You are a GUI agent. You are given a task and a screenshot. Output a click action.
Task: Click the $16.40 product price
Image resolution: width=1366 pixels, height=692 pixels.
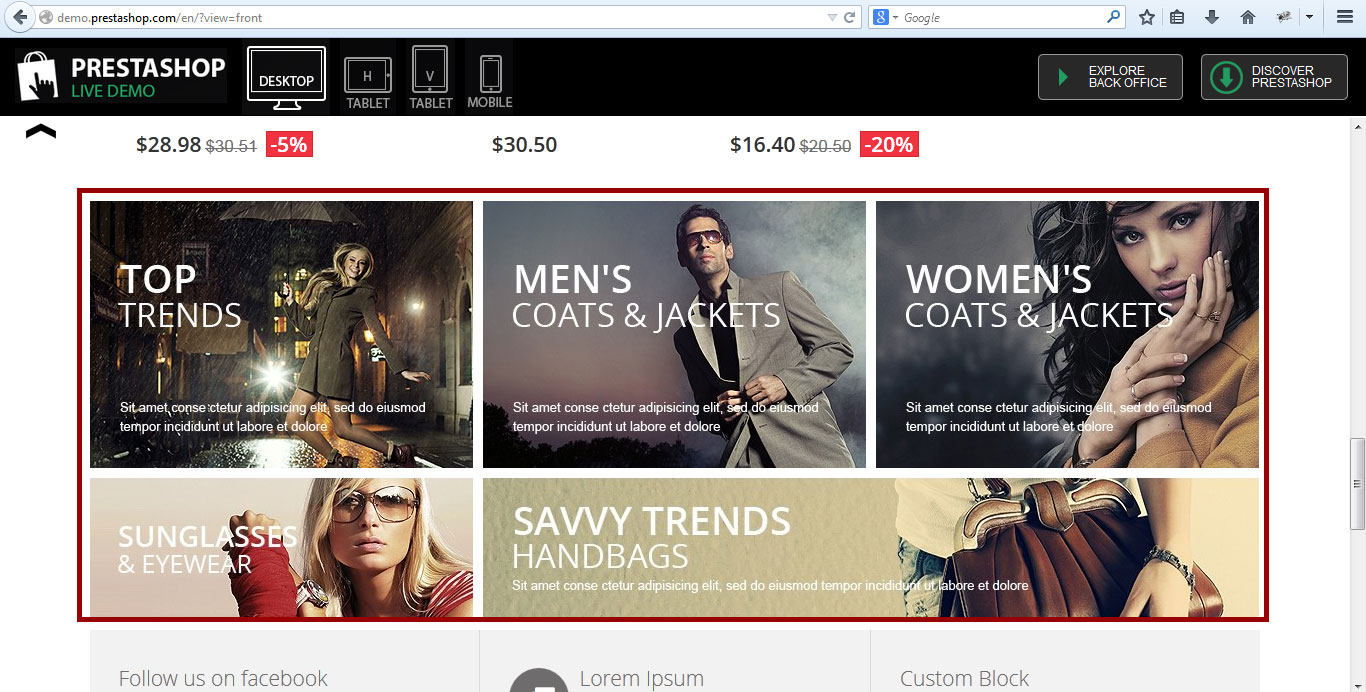click(762, 145)
